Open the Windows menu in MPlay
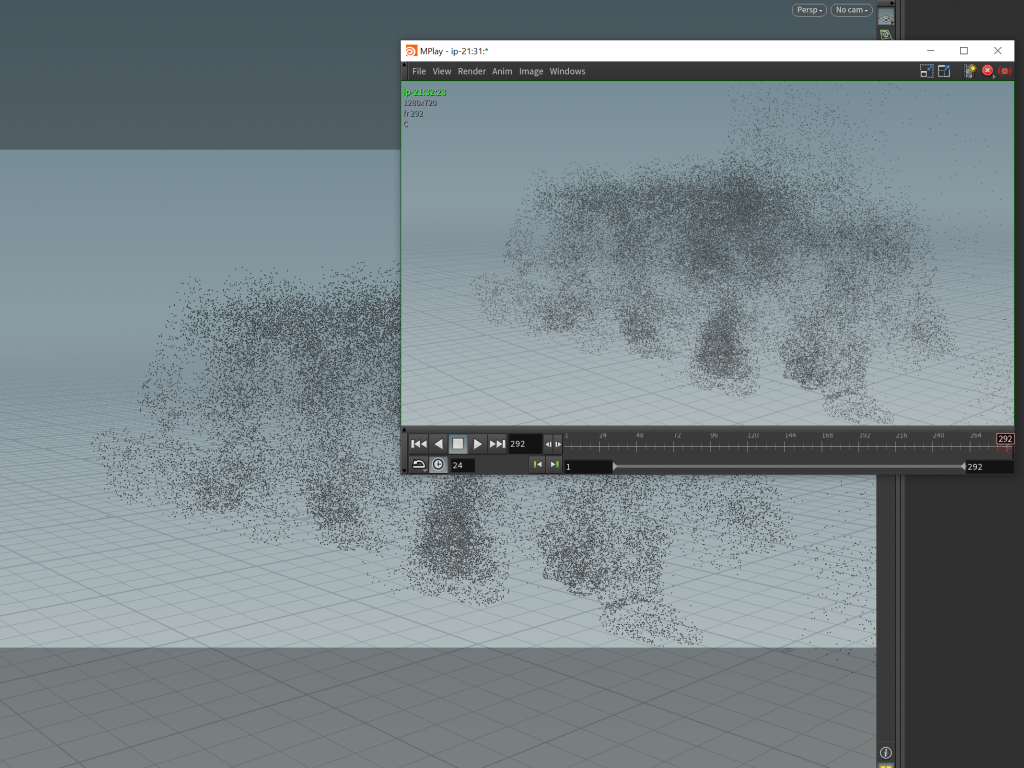The width and height of the screenshot is (1024, 768). (x=568, y=71)
